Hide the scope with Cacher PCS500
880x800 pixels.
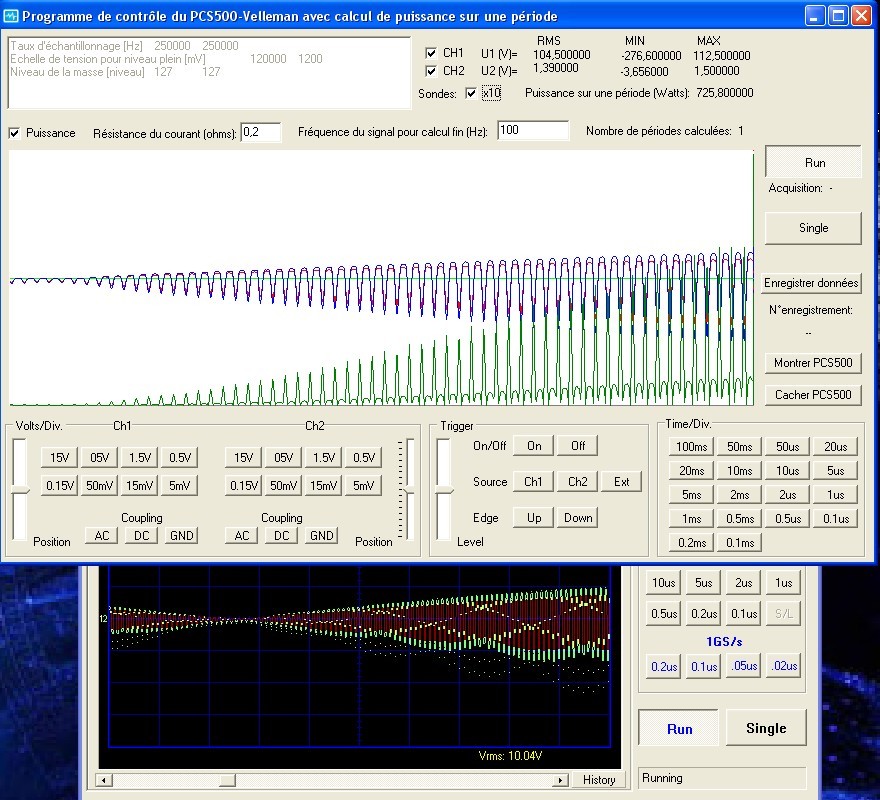[813, 395]
